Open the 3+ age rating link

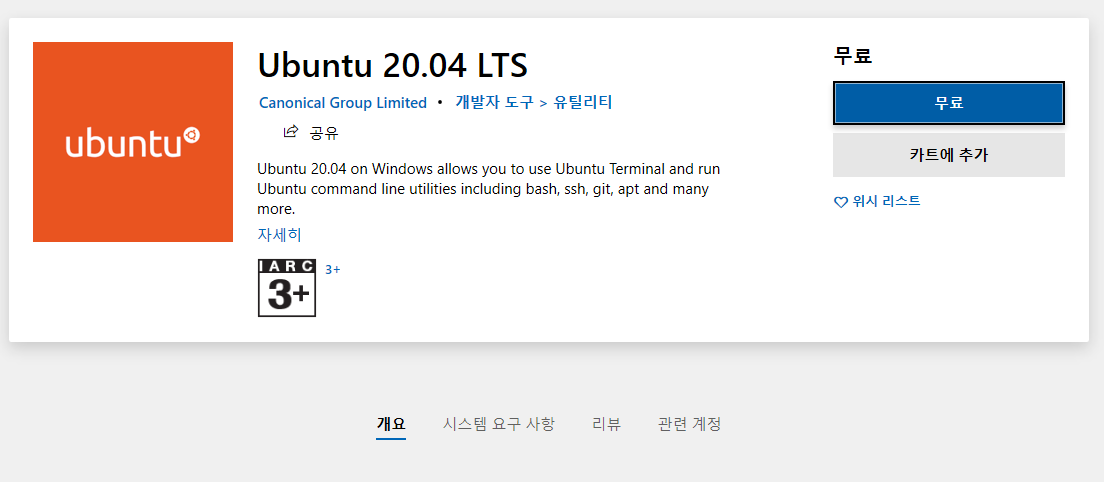pos(332,269)
